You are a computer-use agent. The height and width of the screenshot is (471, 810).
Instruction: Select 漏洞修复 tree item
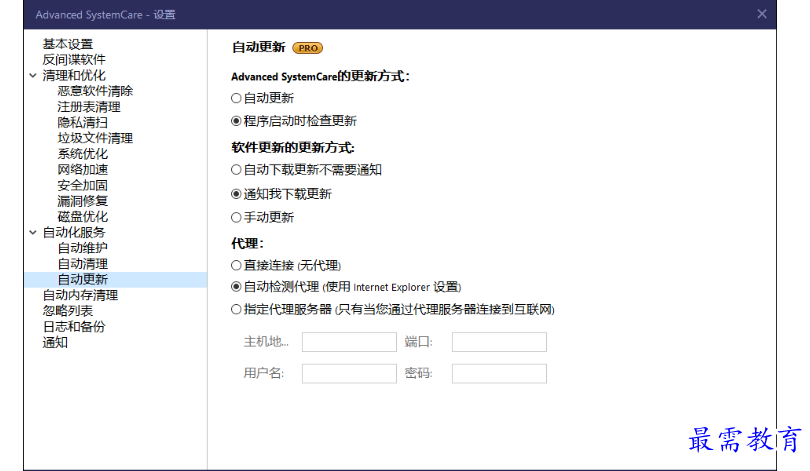click(83, 201)
